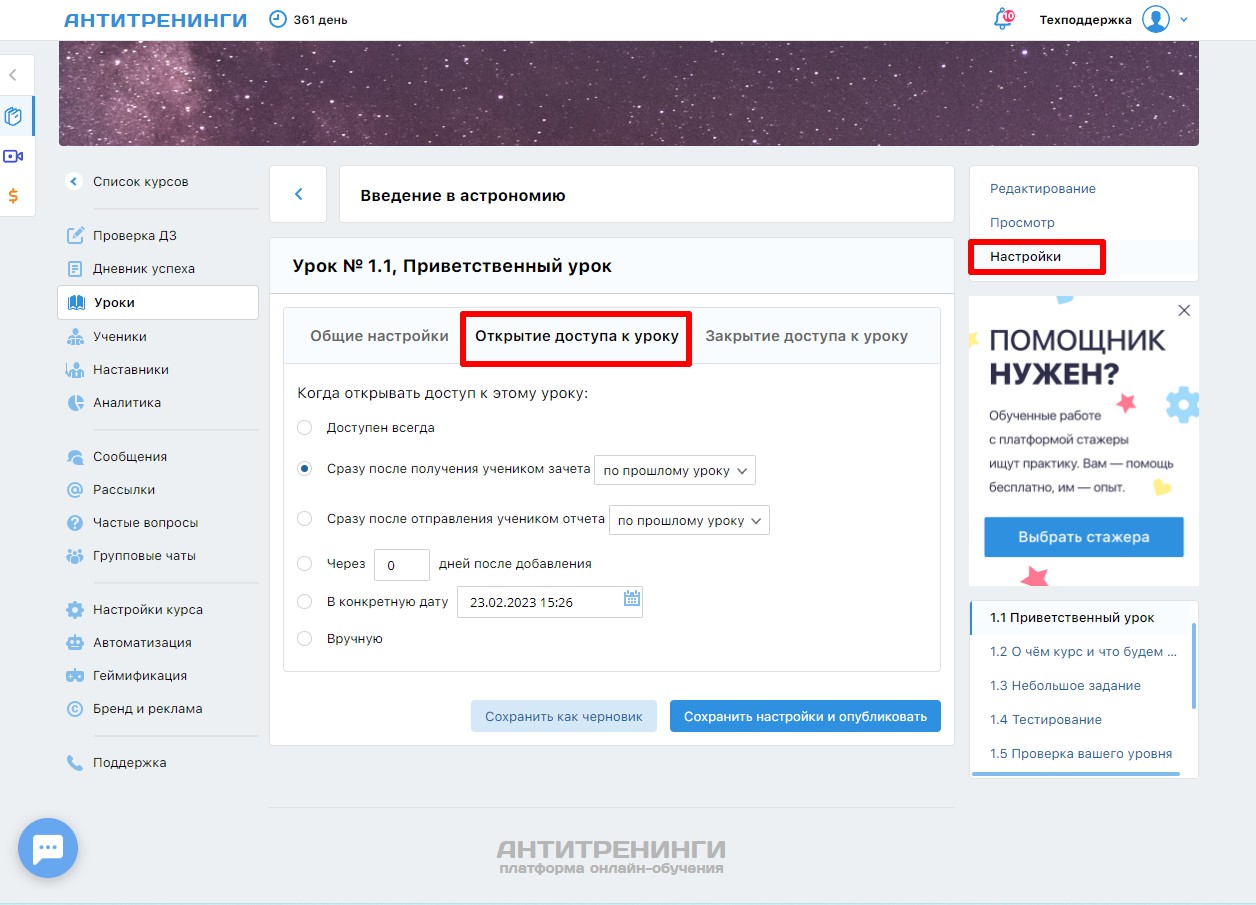Viewport: 1256px width, 905px height.
Task: Choose the В конкретную дату radio option
Action: click(x=305, y=602)
